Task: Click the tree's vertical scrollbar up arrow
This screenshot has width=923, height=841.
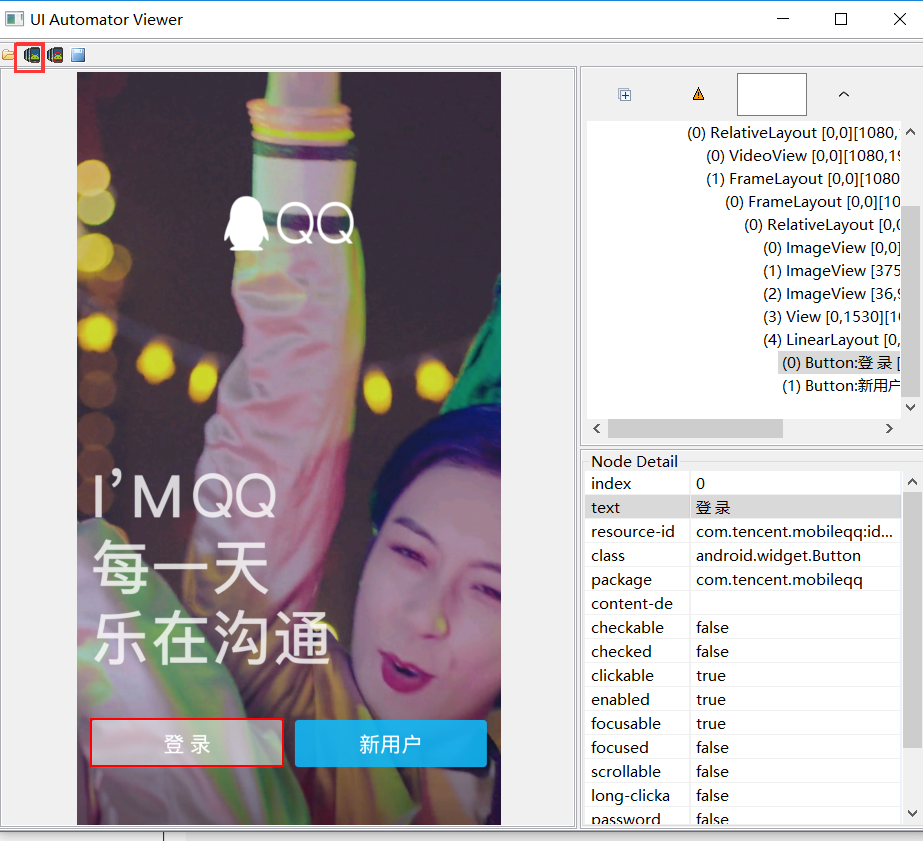Action: point(911,132)
